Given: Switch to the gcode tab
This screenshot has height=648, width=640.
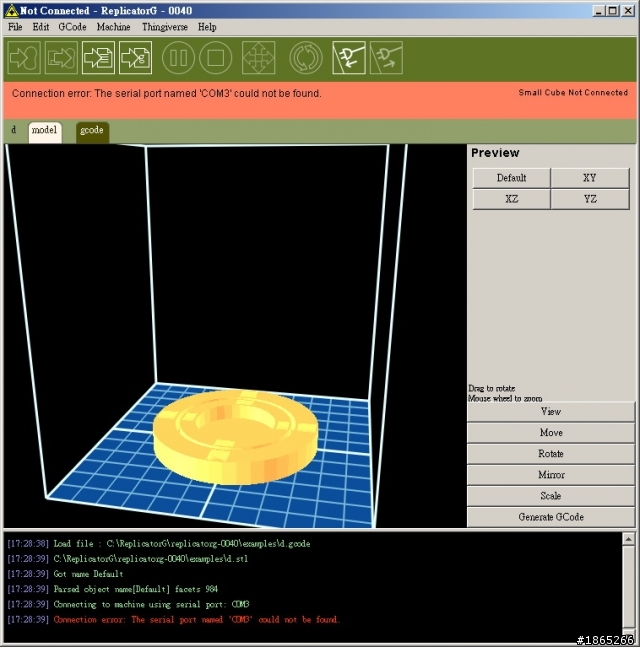Looking at the screenshot, I should coord(92,132).
